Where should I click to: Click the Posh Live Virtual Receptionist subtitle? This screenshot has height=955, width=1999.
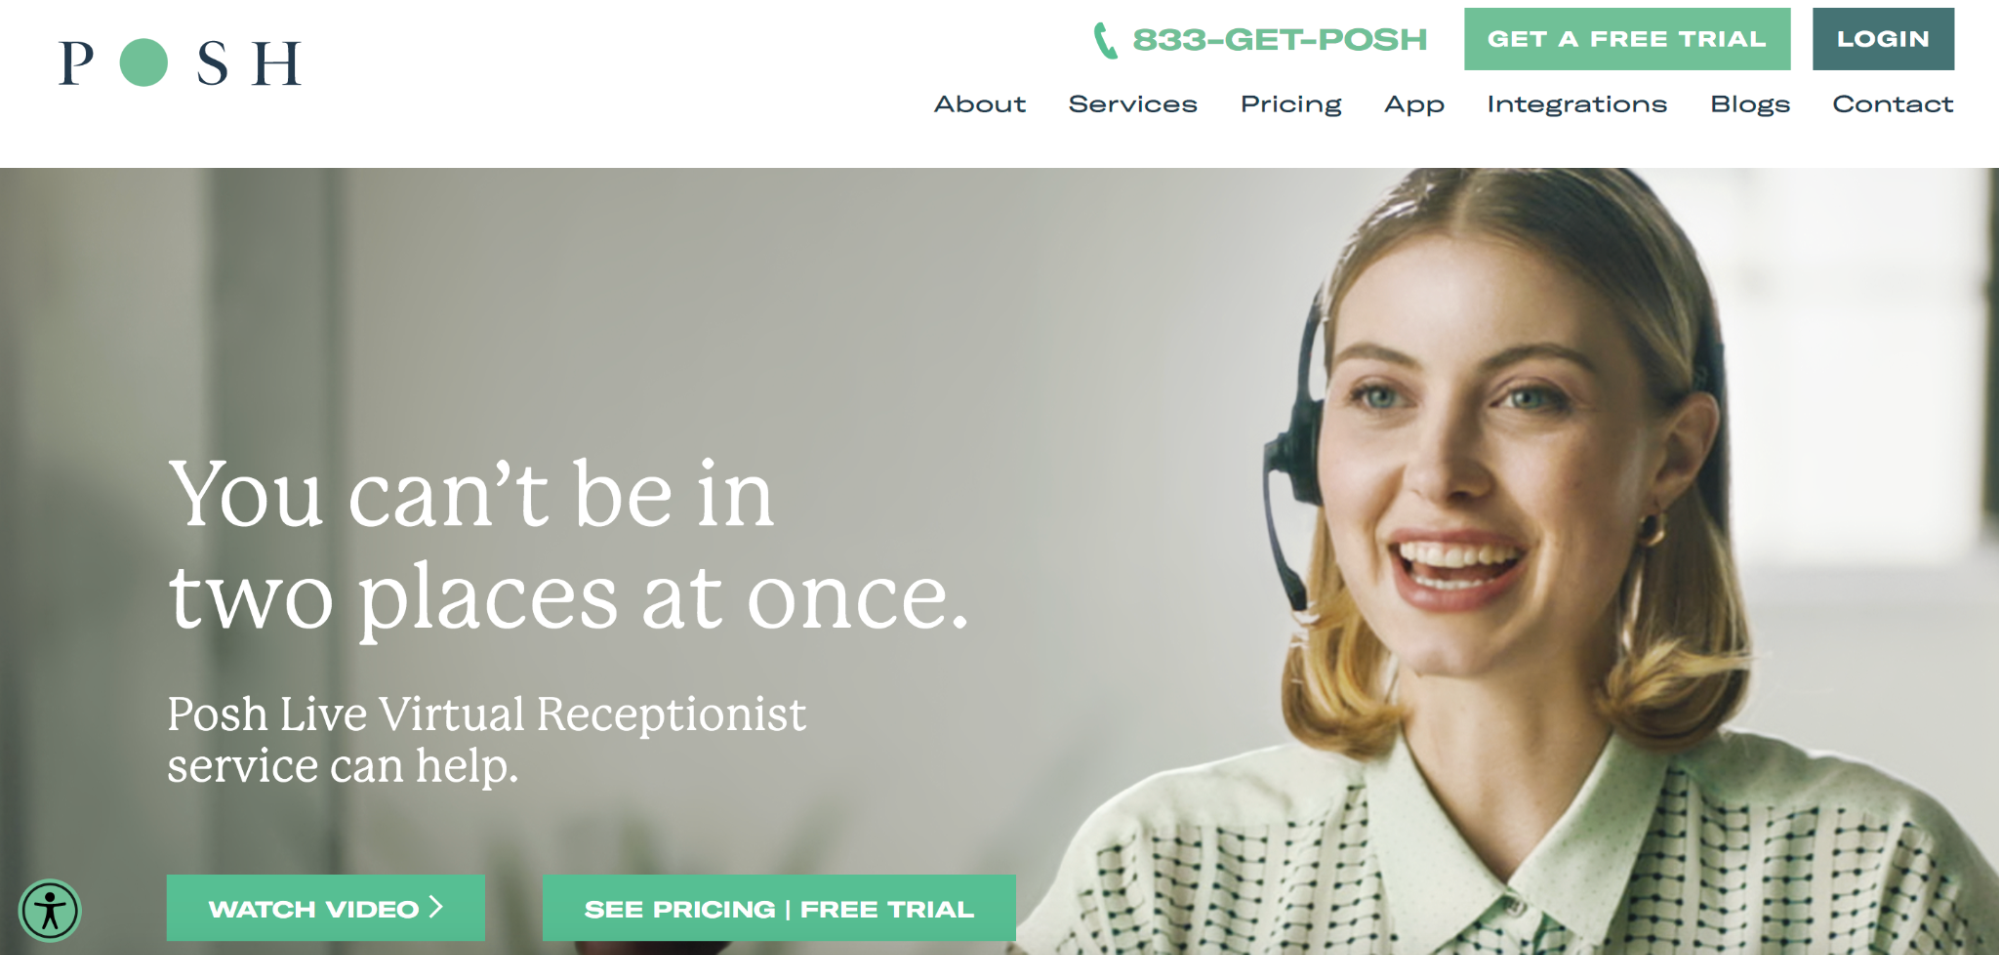pos(487,740)
